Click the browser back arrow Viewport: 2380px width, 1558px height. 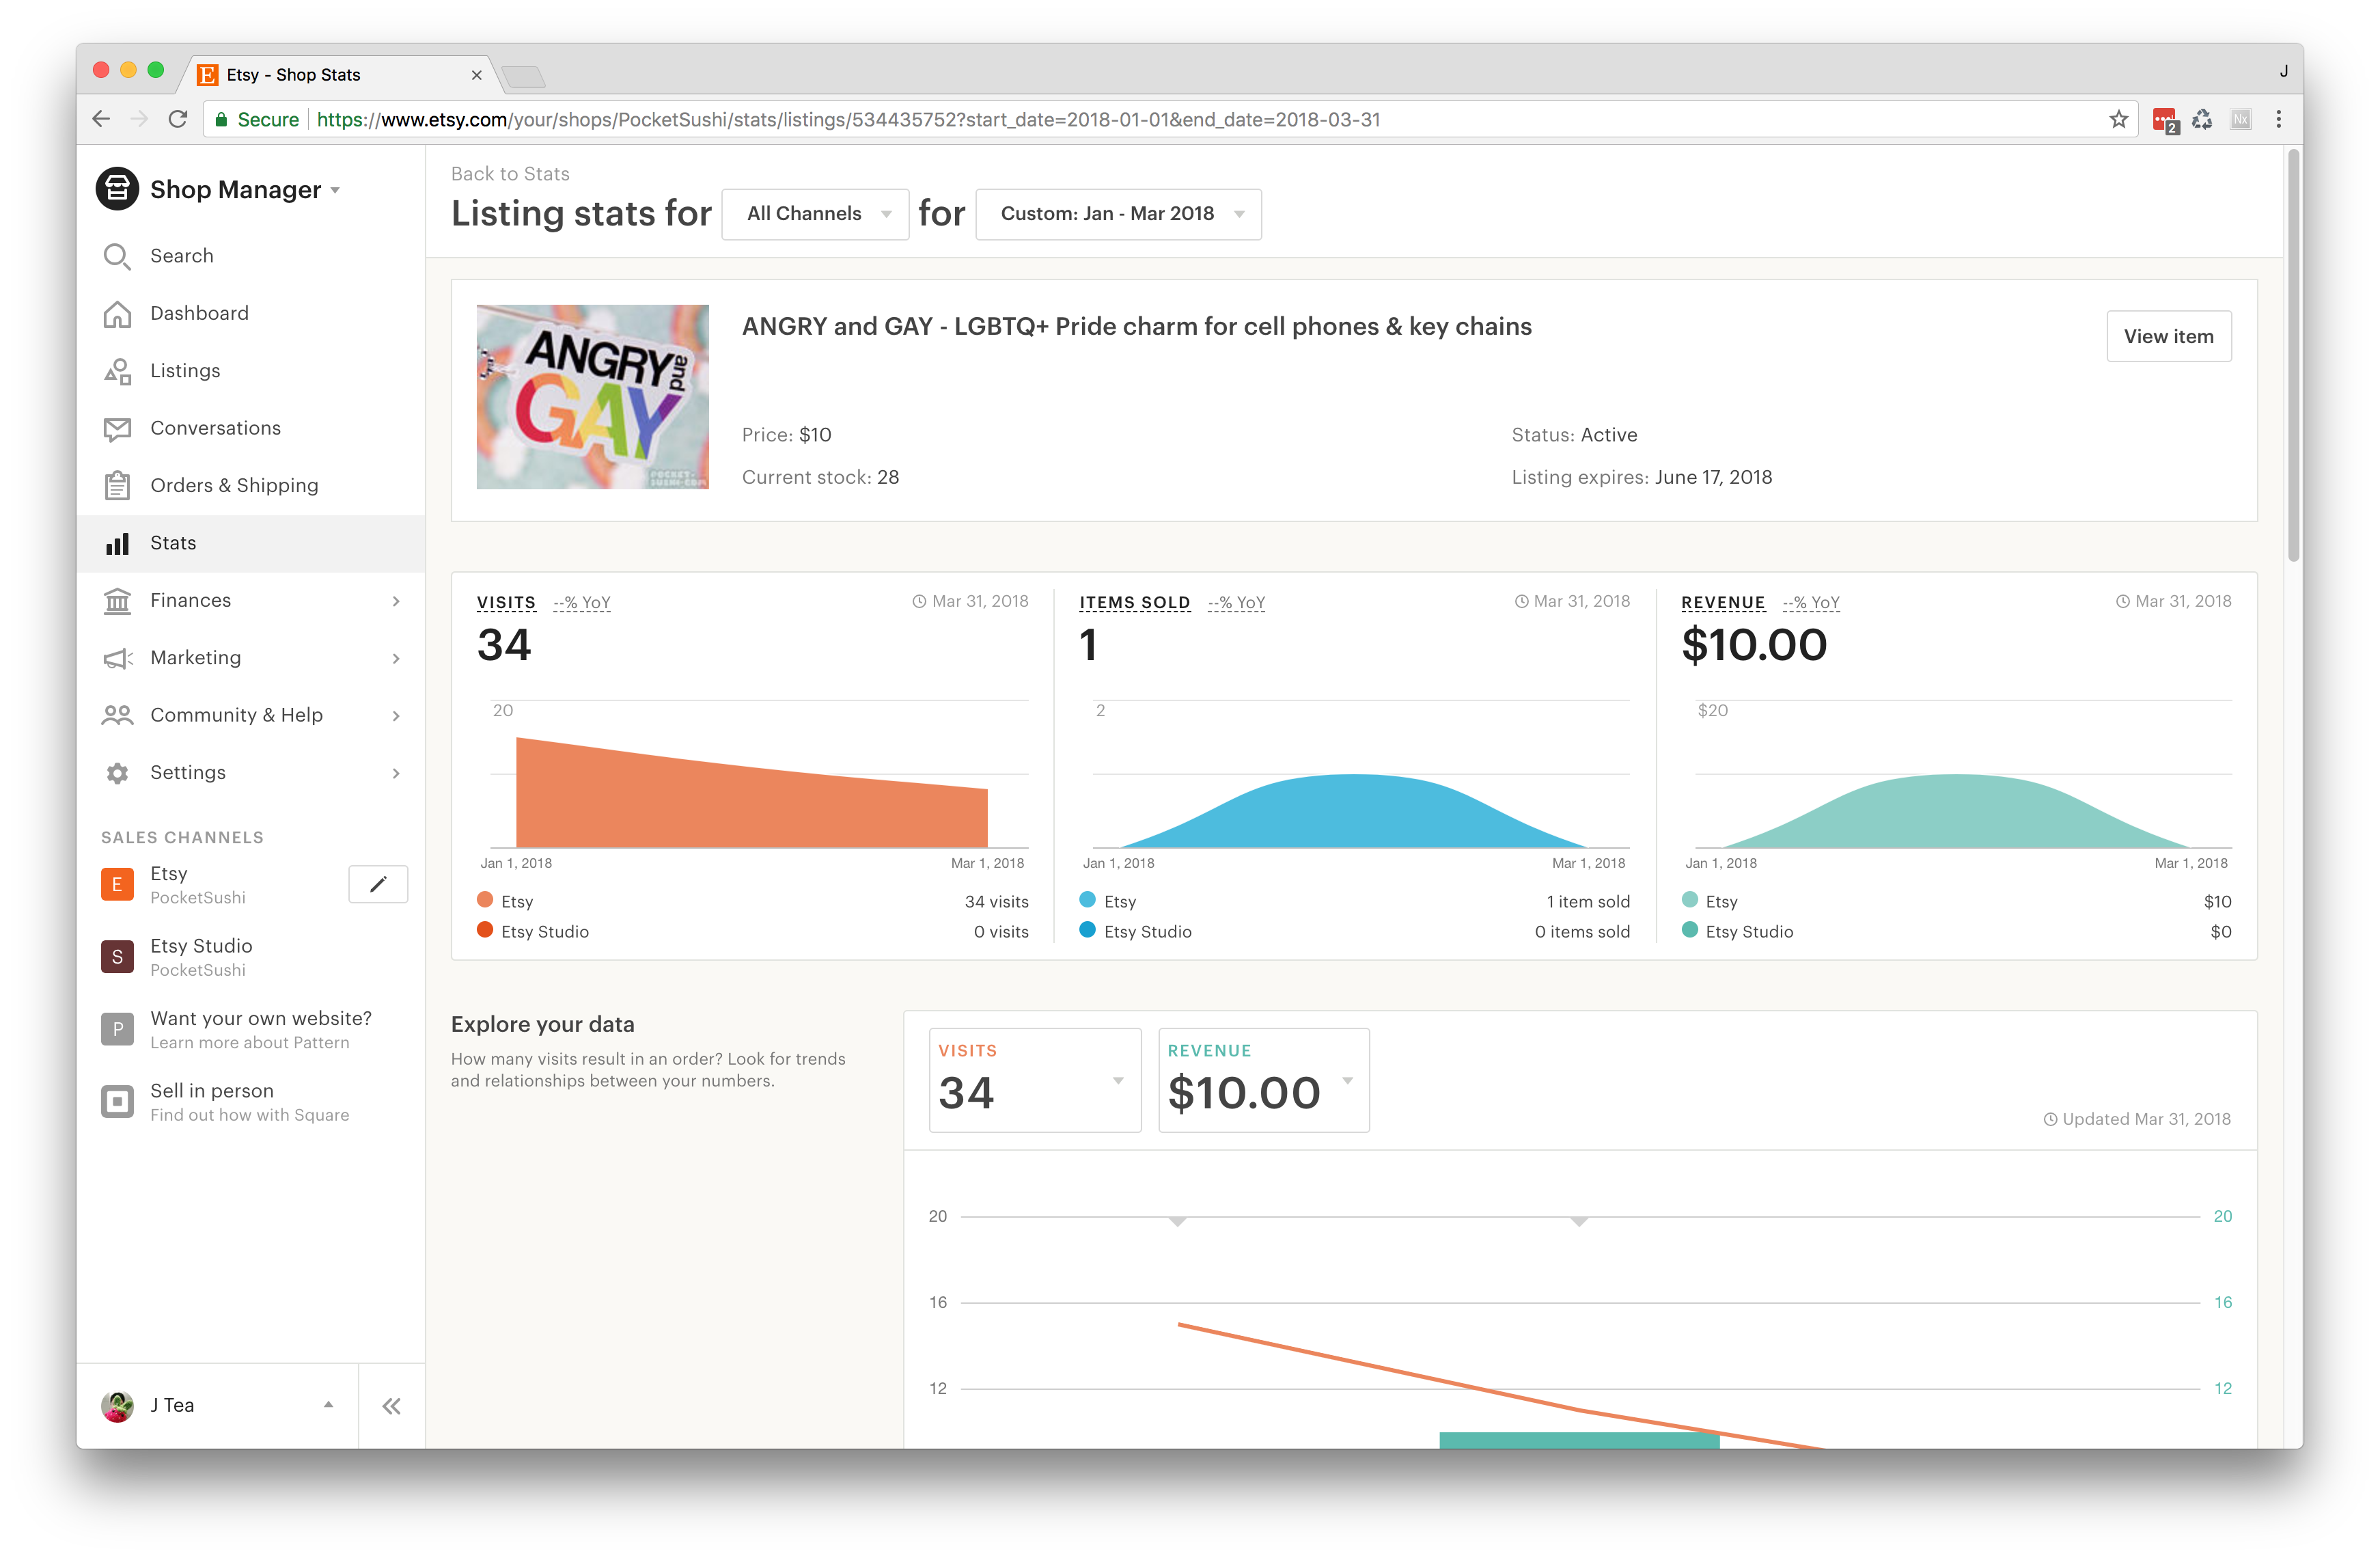click(101, 120)
